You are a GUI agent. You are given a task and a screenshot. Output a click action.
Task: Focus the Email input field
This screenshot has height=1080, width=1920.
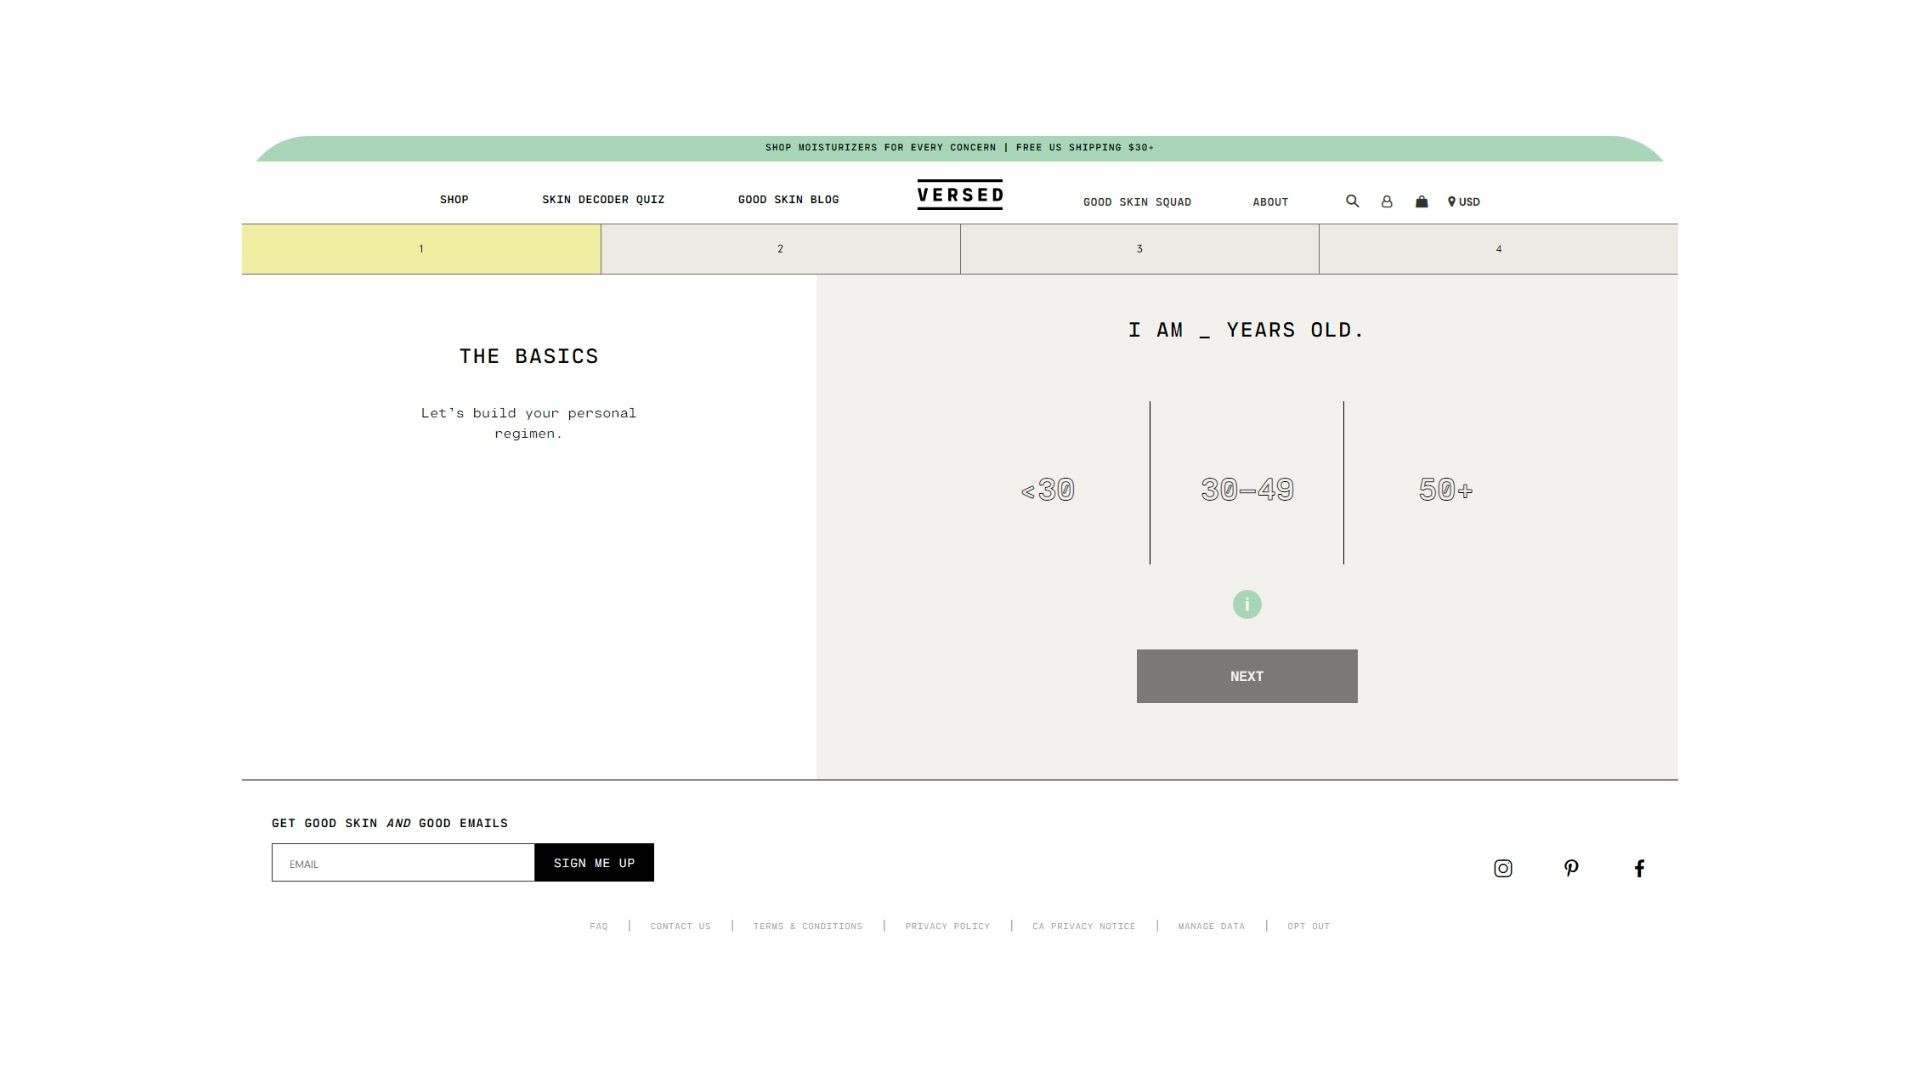click(x=403, y=863)
